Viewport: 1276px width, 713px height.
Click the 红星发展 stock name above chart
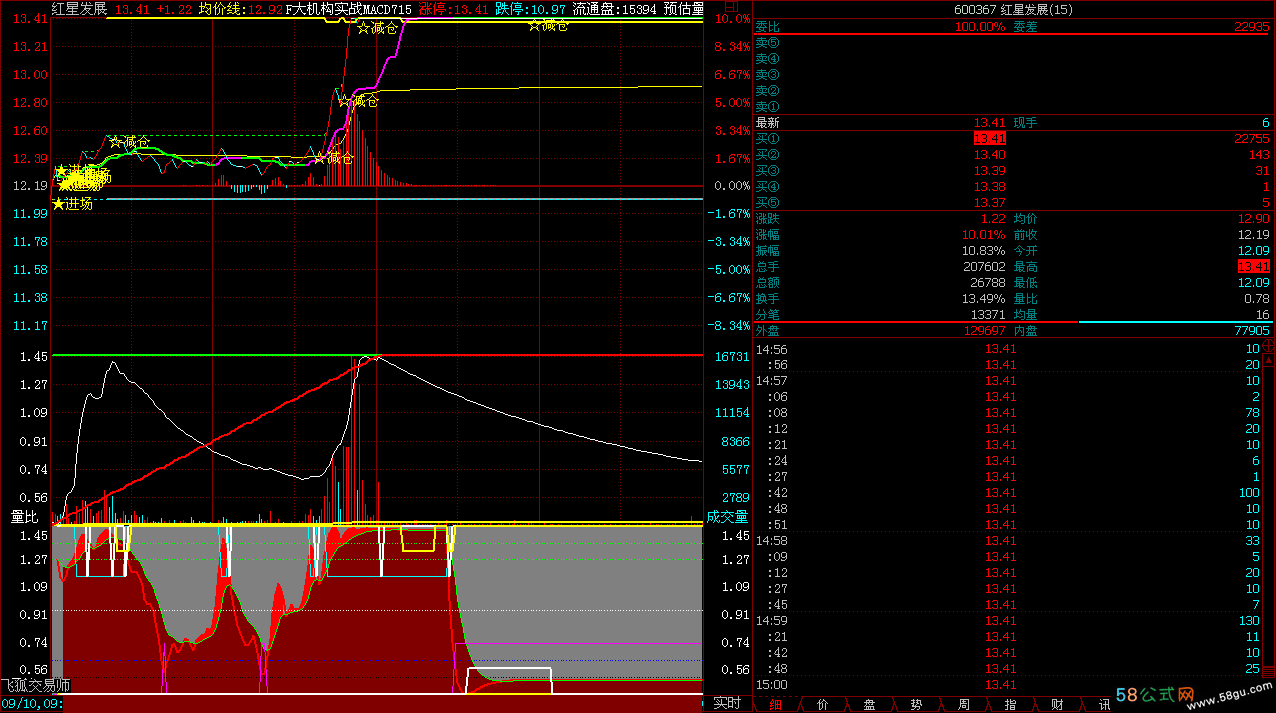coord(79,9)
